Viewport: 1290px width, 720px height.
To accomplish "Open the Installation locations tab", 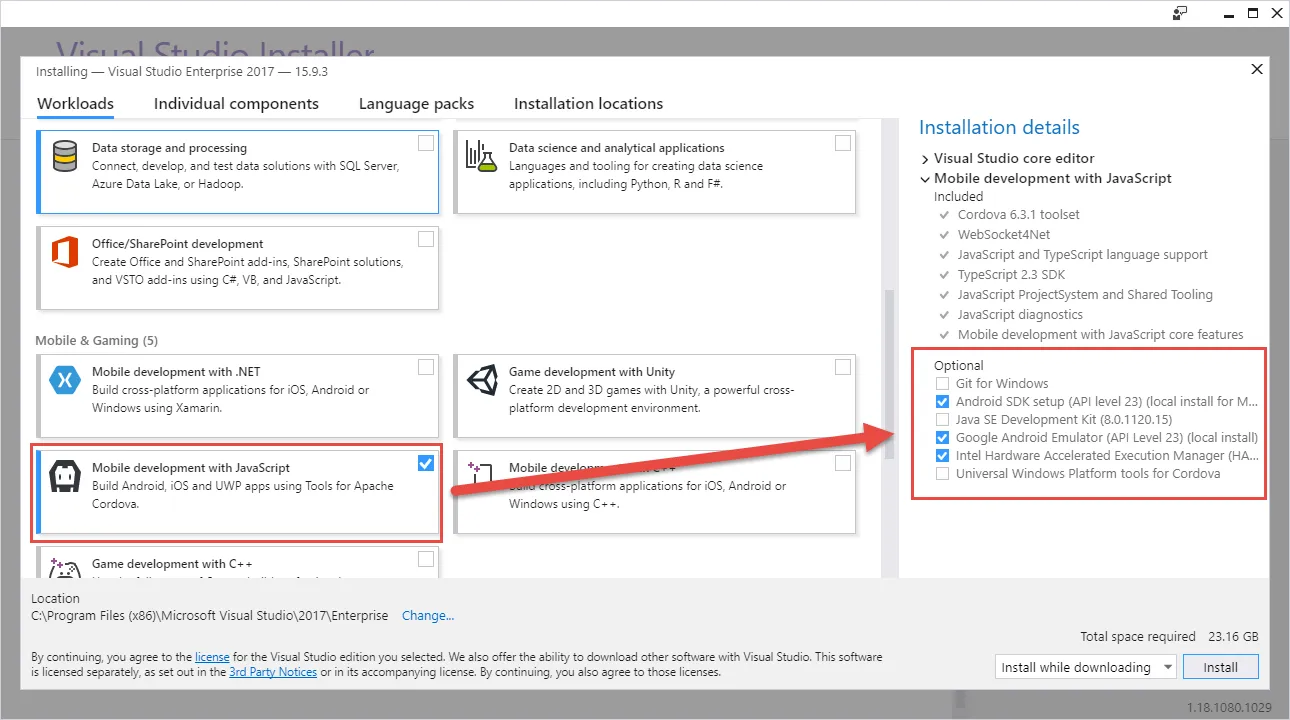I will pos(588,104).
